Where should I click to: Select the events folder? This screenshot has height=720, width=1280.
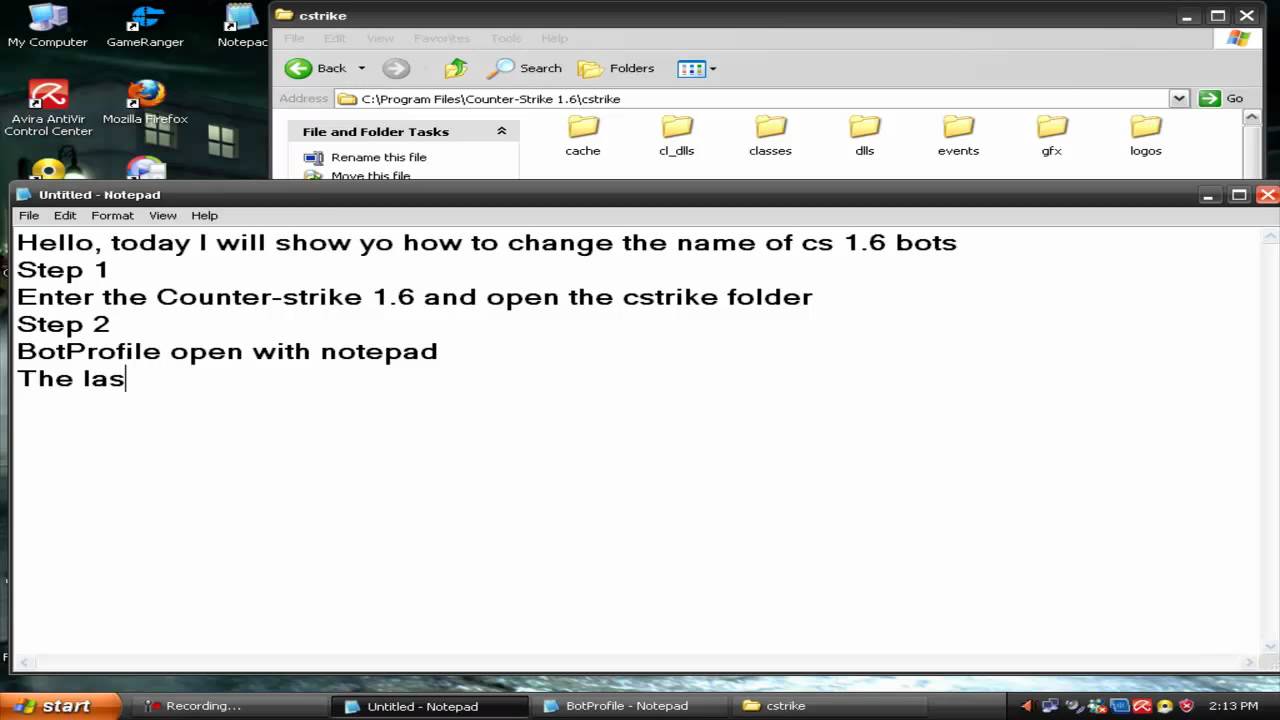[x=958, y=136]
